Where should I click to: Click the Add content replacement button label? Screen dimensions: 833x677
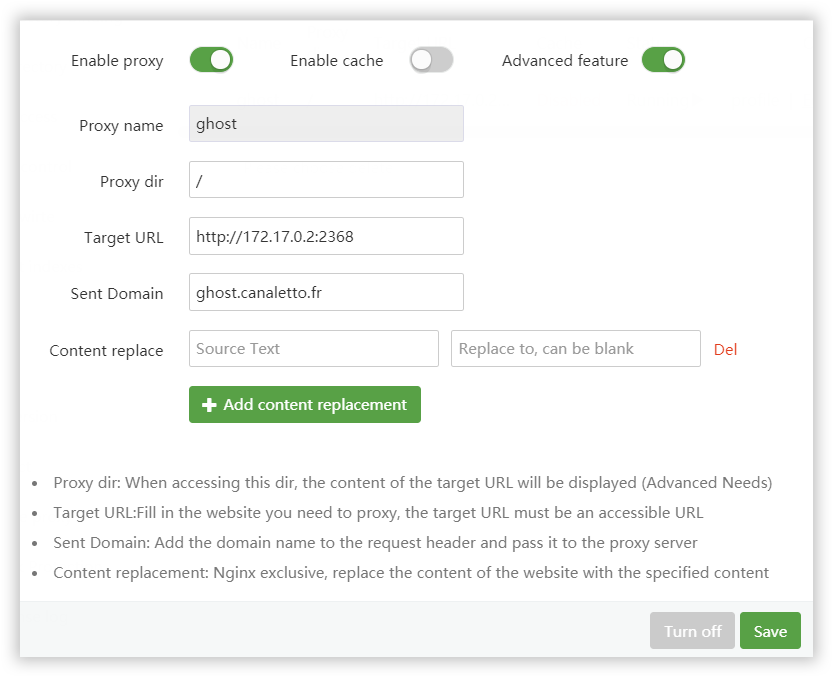coord(315,405)
